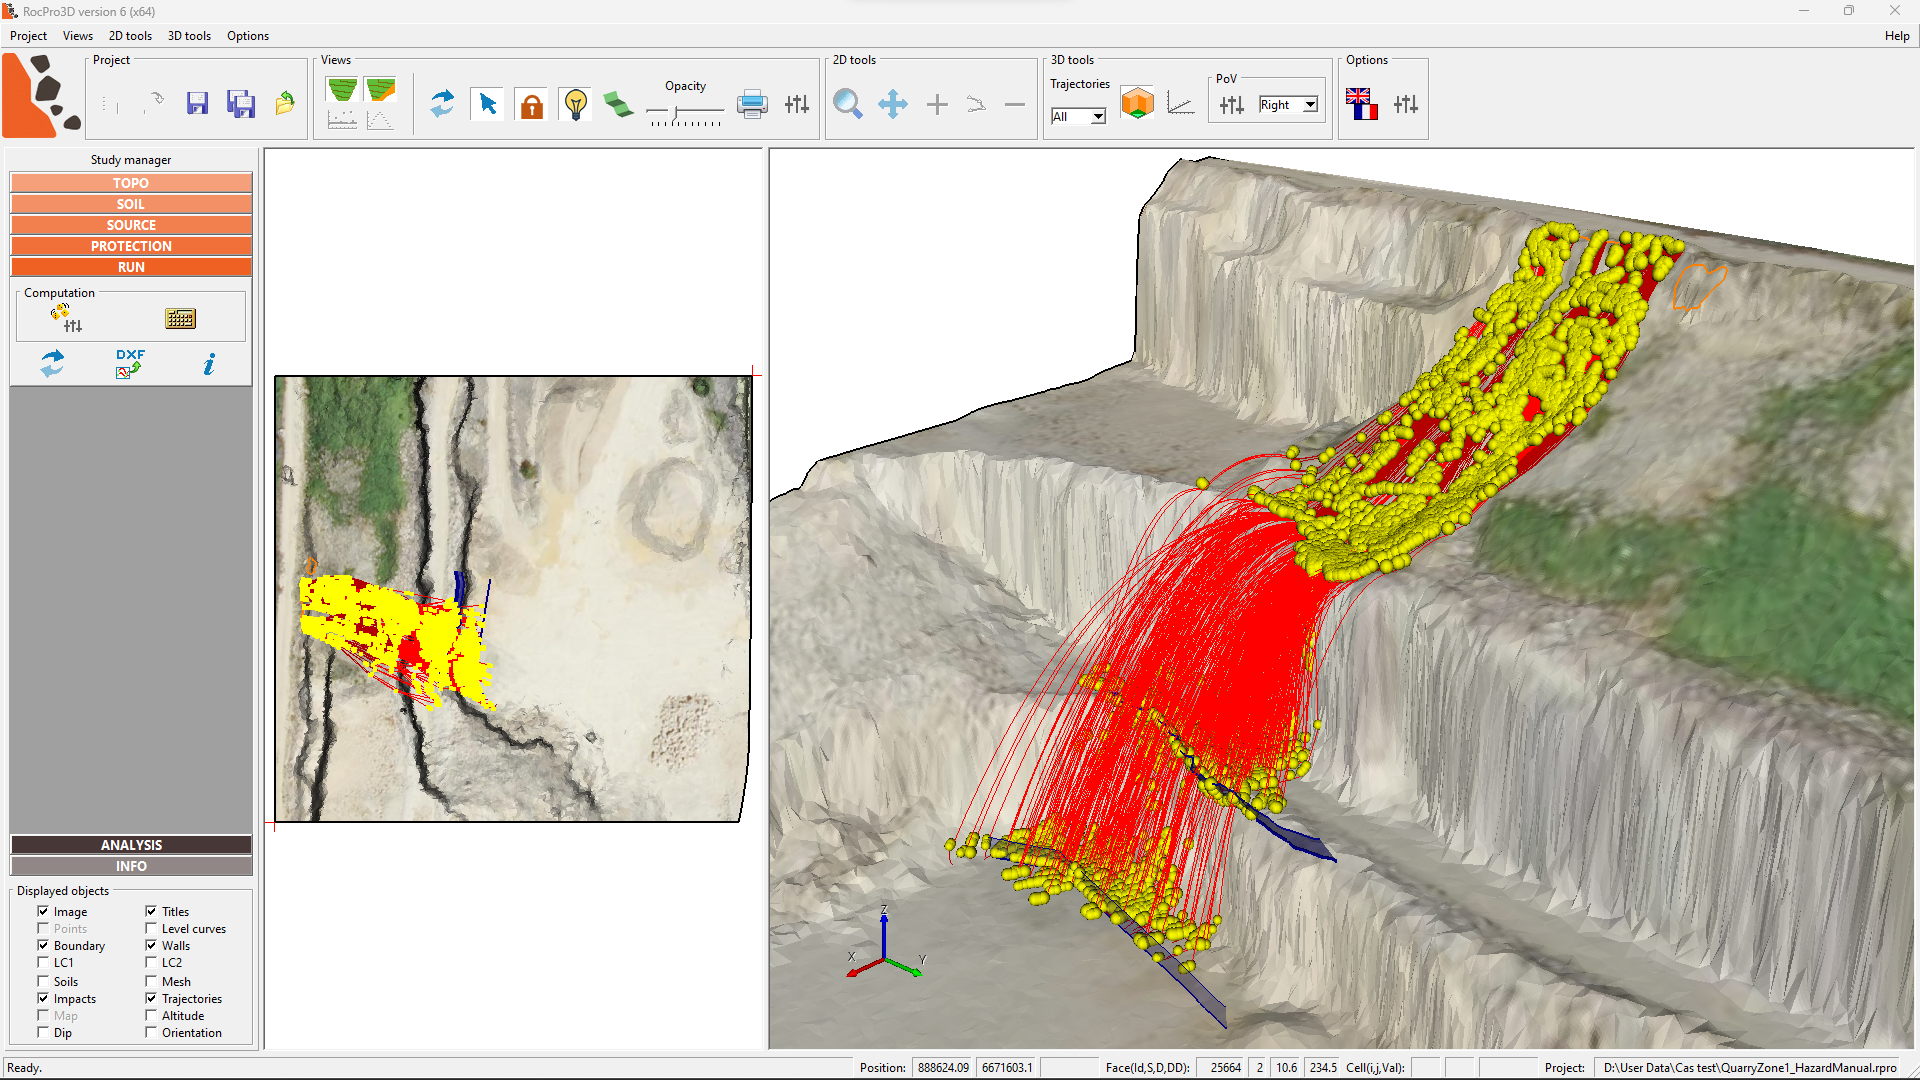The width and height of the screenshot is (1920, 1080).
Task: Expand the ANALYSIS section in Study manager
Action: tap(131, 844)
